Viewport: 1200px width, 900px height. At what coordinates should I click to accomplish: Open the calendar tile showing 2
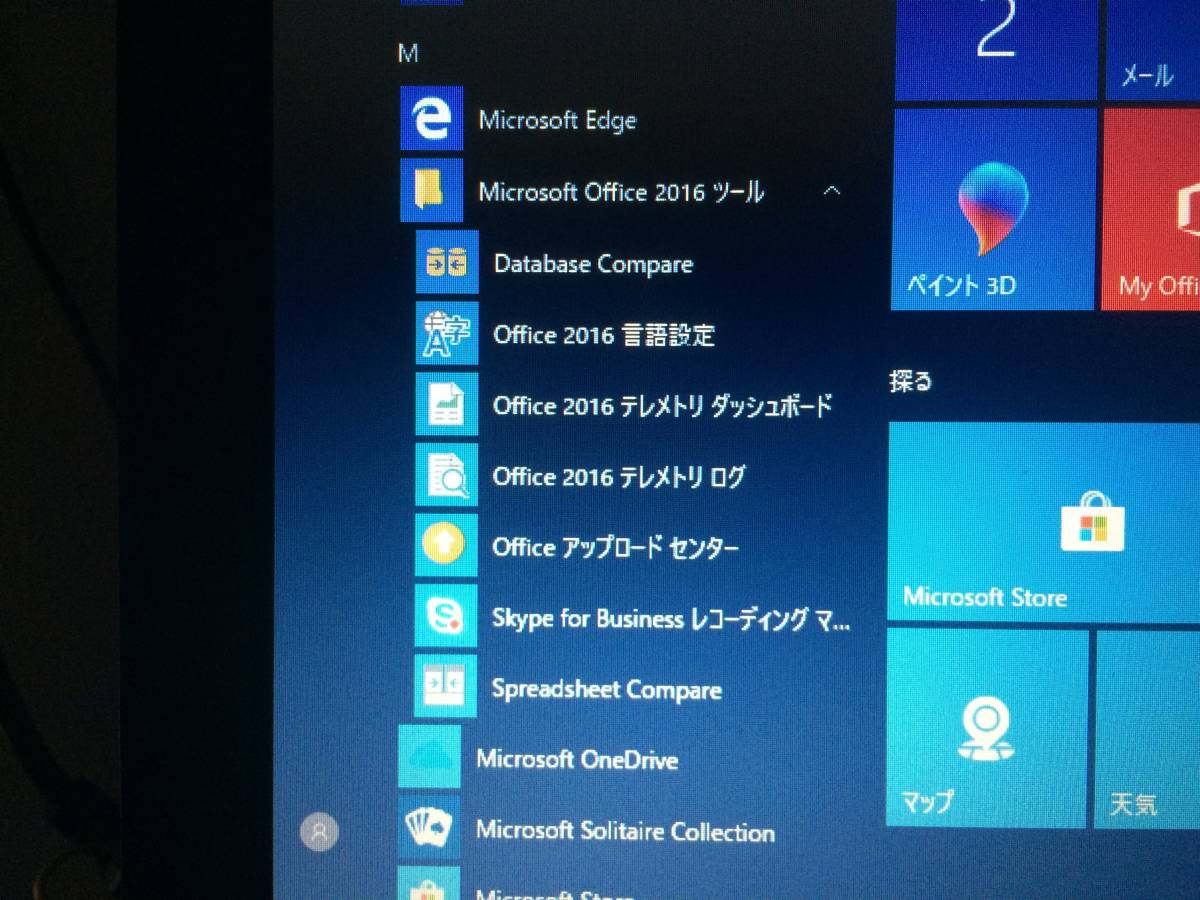coord(996,50)
